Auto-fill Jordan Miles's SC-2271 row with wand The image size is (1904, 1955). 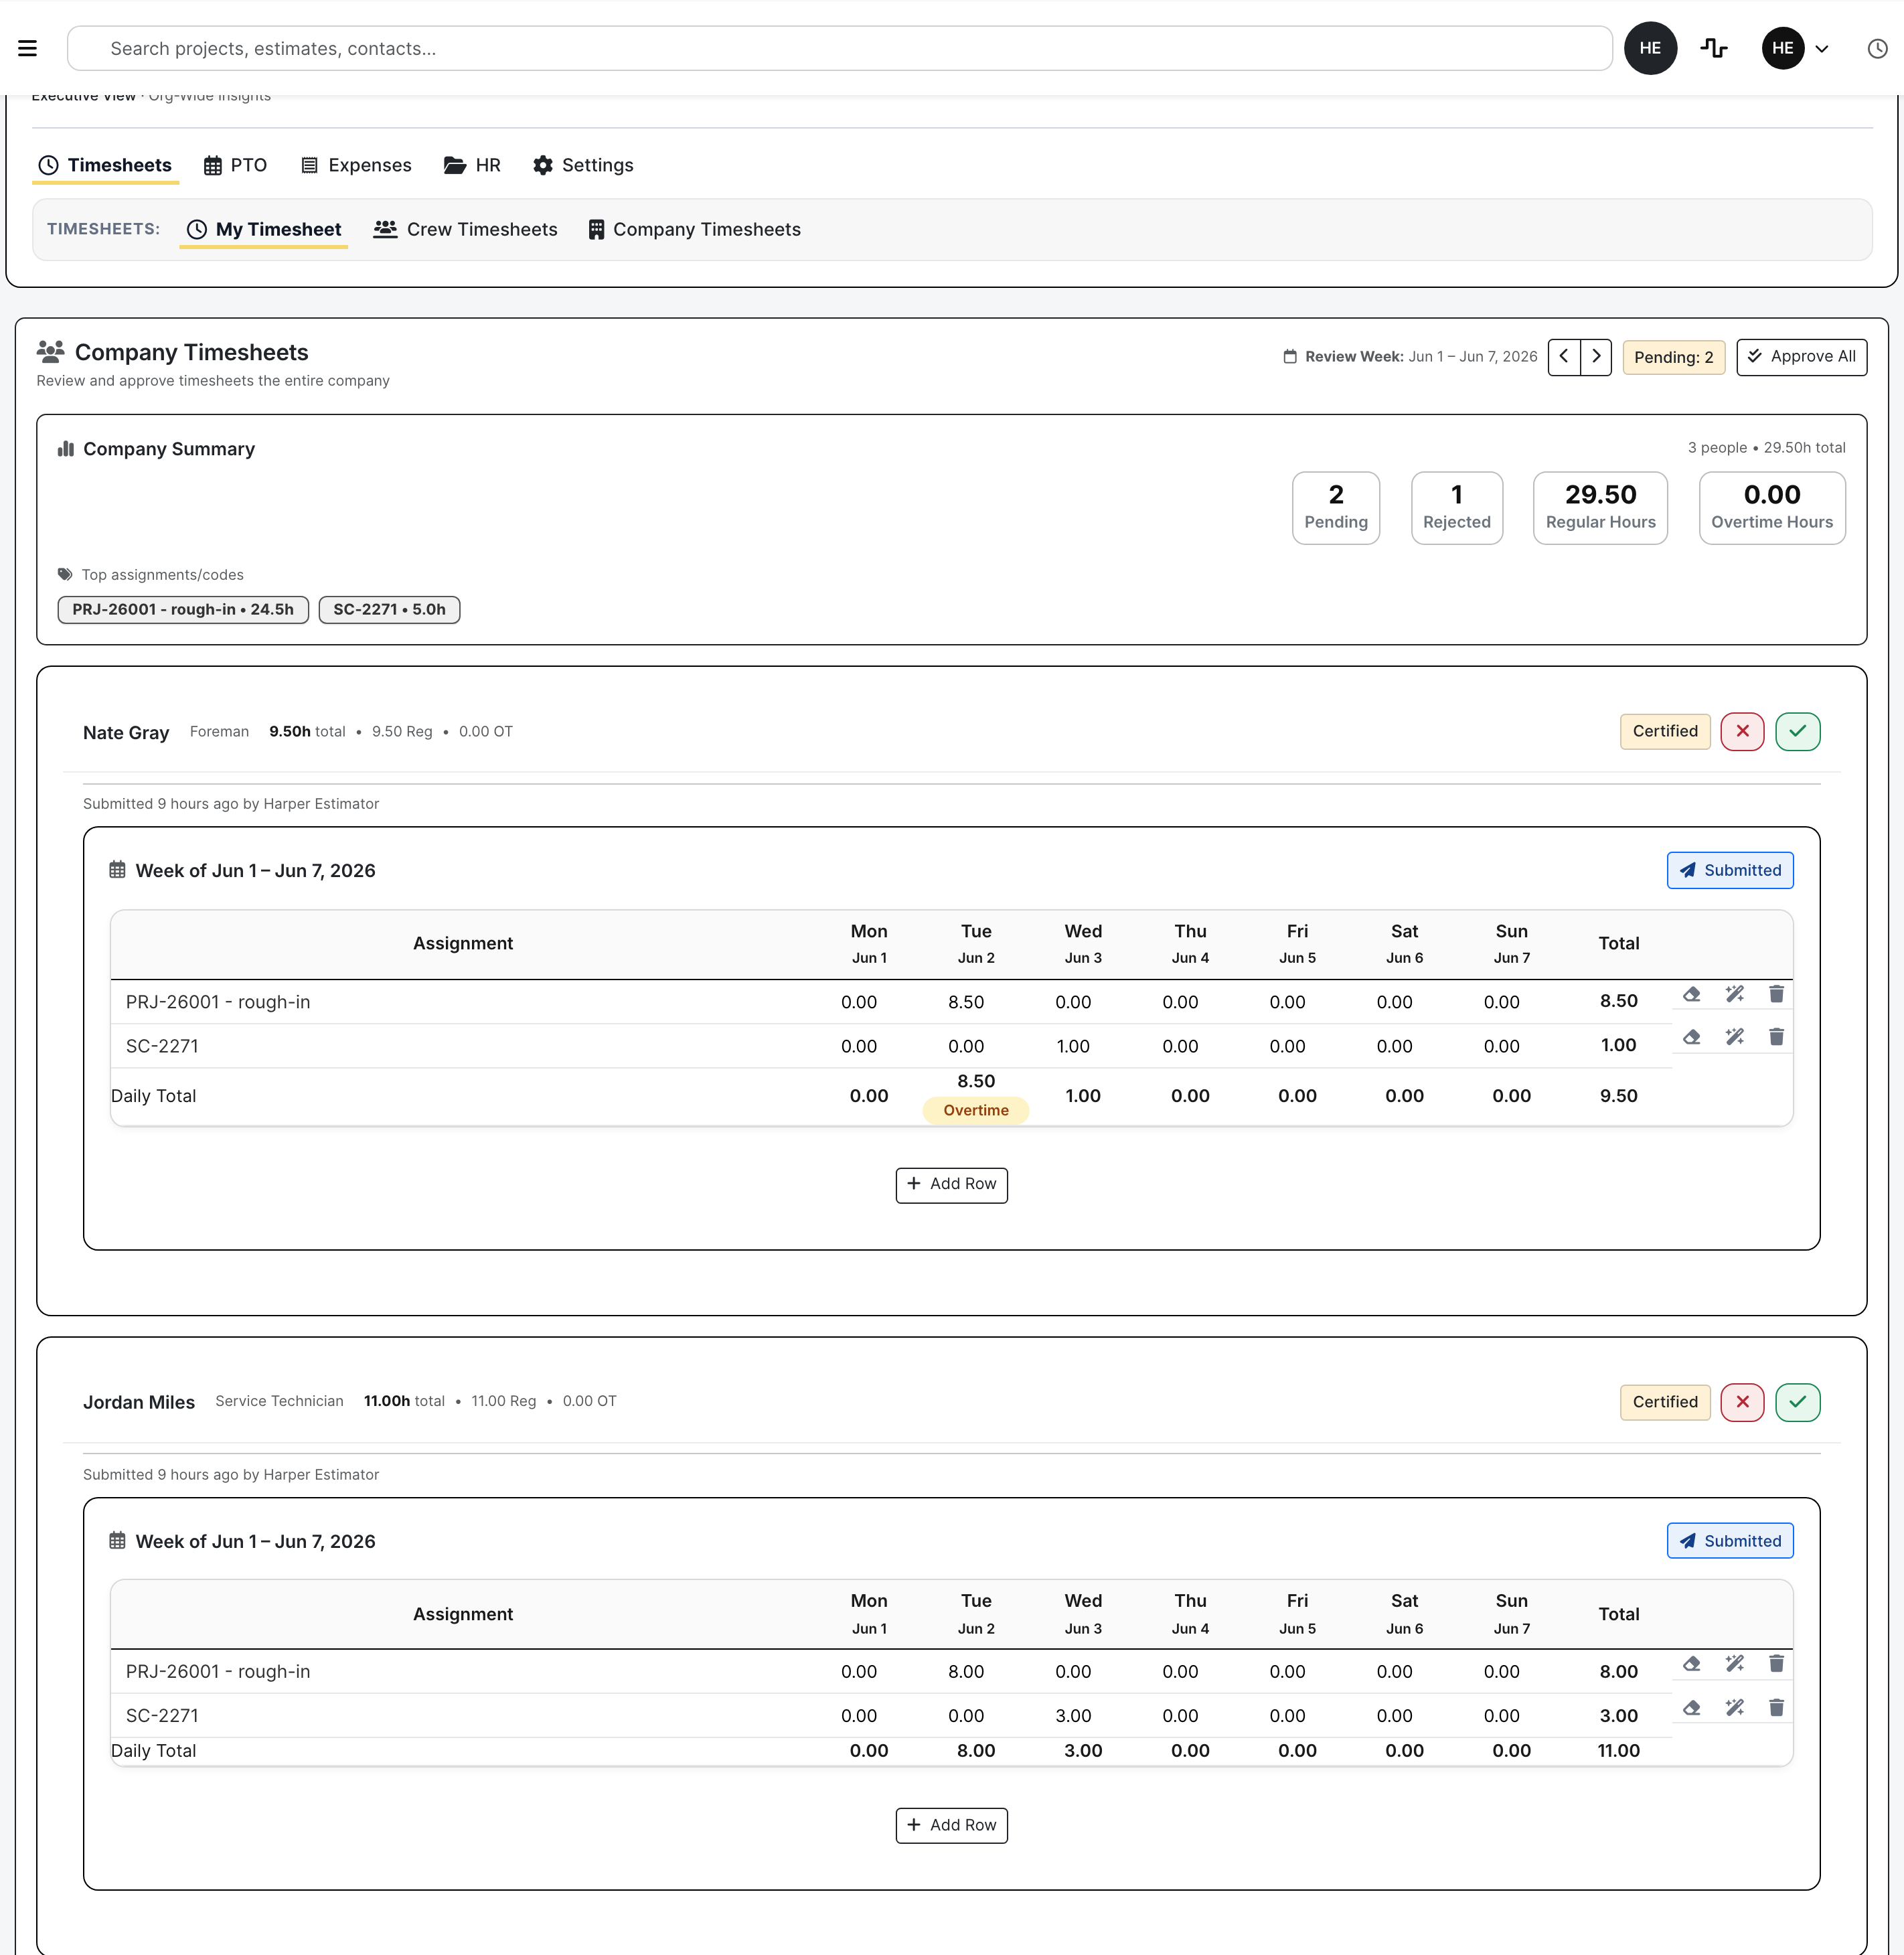(x=1734, y=1708)
